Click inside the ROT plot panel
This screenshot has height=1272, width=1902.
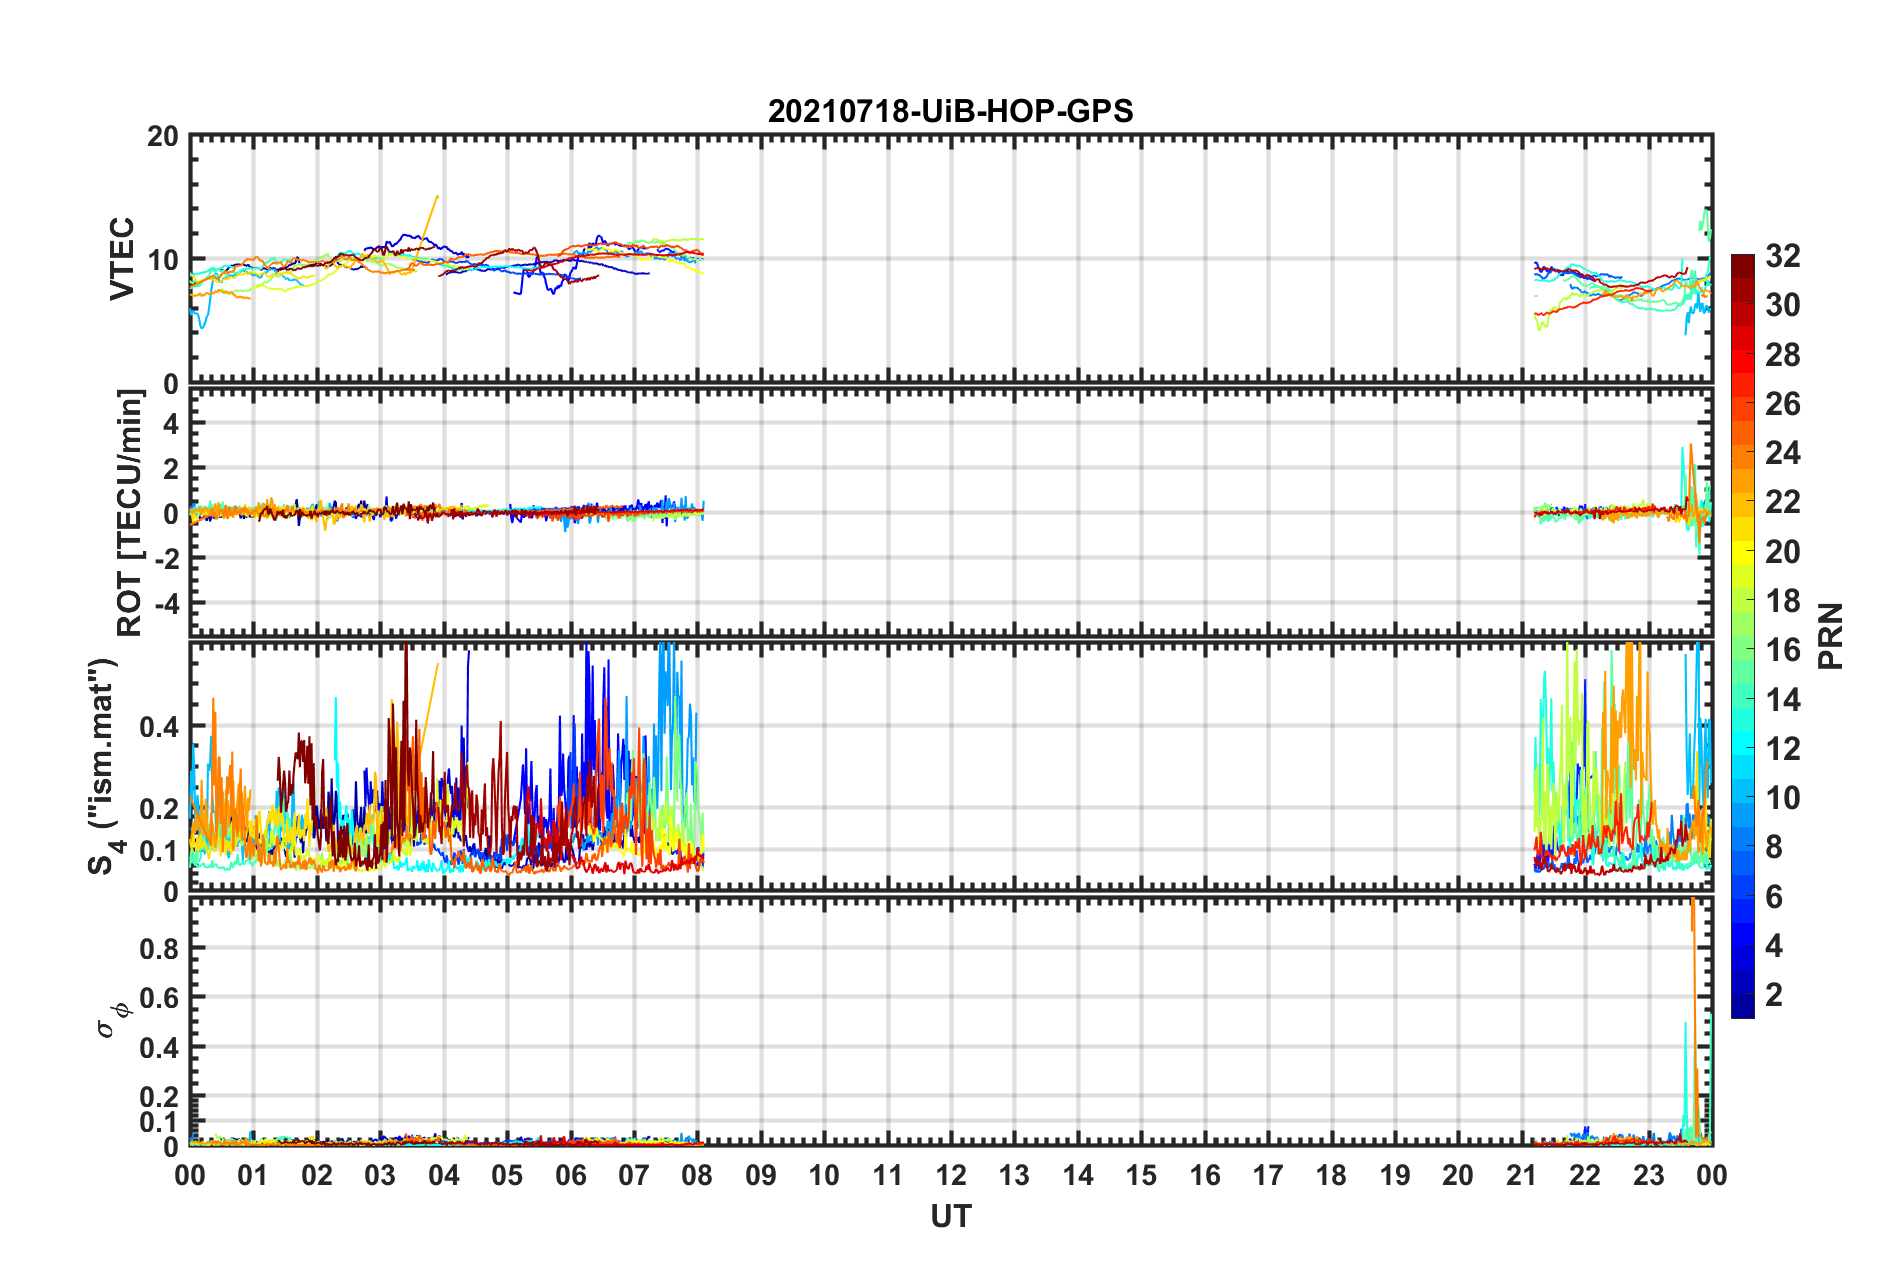tap(951, 513)
